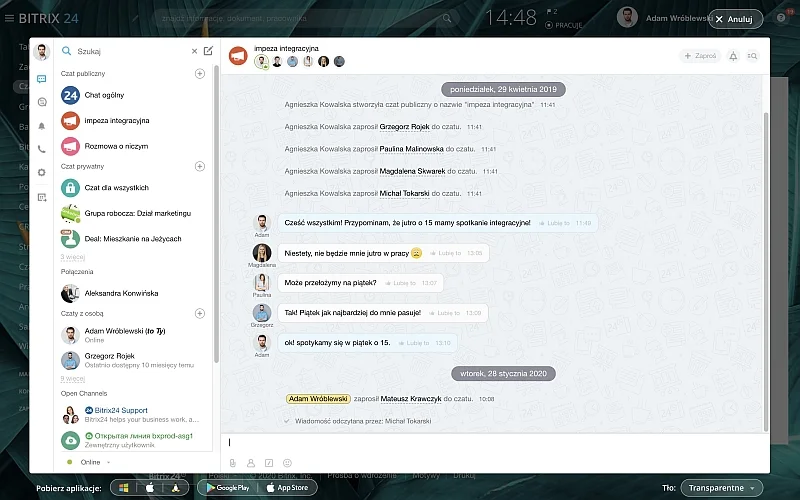Viewport: 800px width, 500px height.
Task: Open the phone calls icon in the sidebar
Action: click(x=42, y=149)
